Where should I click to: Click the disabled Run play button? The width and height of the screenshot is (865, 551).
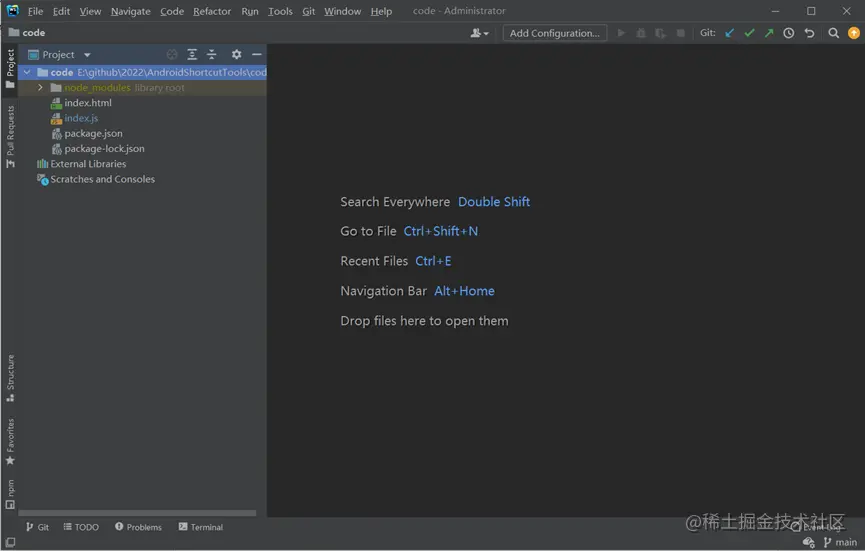pos(621,33)
